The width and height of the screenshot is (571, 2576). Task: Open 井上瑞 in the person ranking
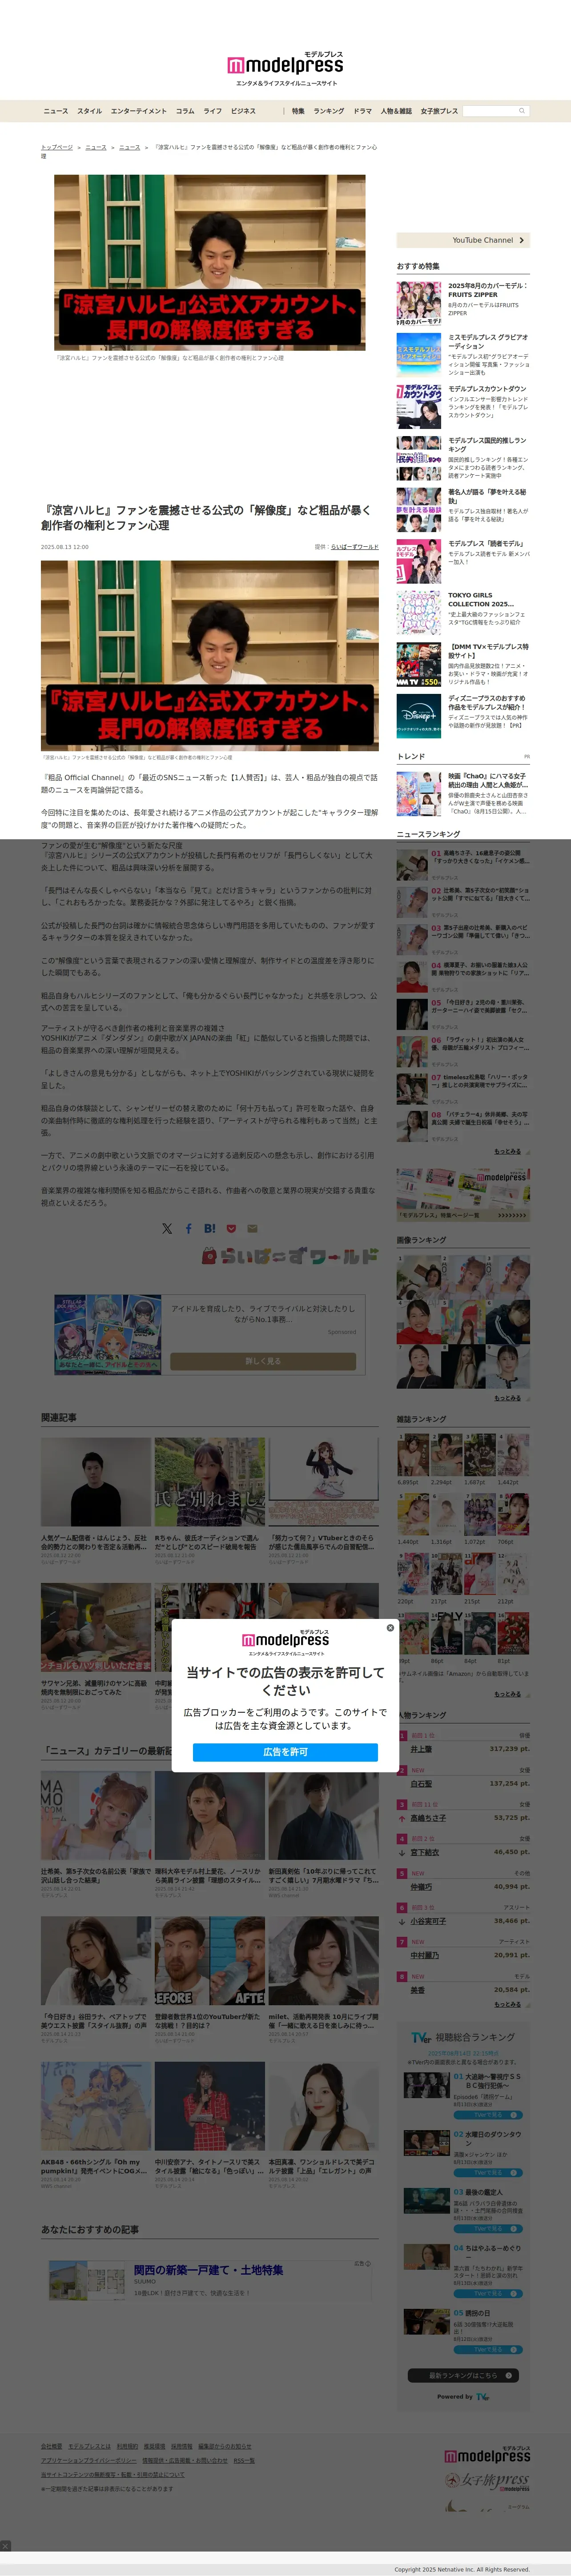[x=421, y=1749]
